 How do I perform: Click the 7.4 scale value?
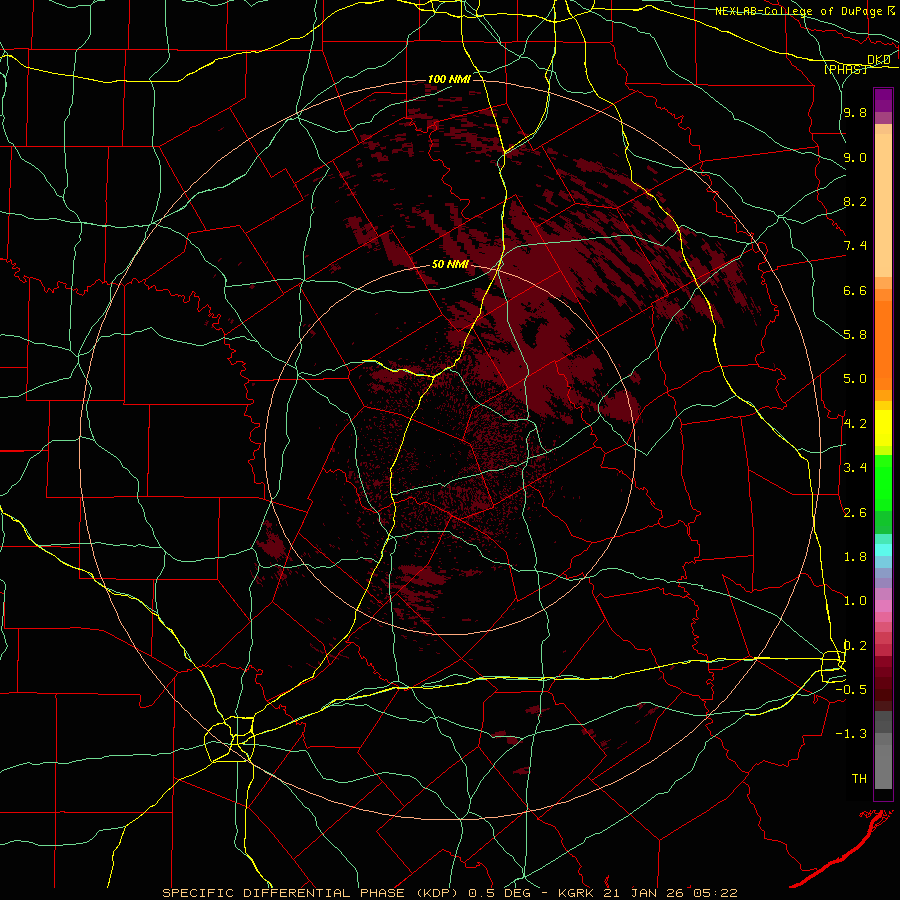855,246
